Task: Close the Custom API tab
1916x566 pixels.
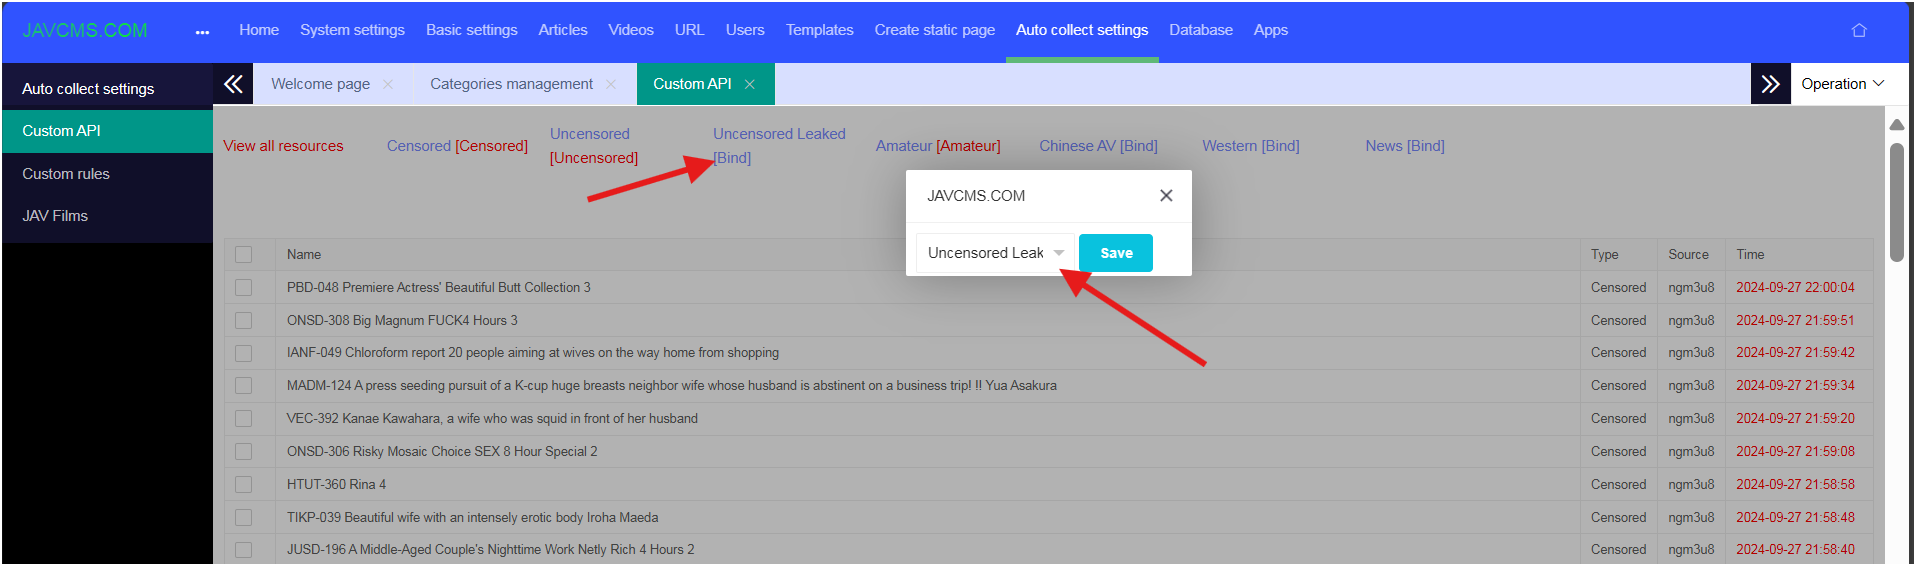Action: [x=750, y=85]
